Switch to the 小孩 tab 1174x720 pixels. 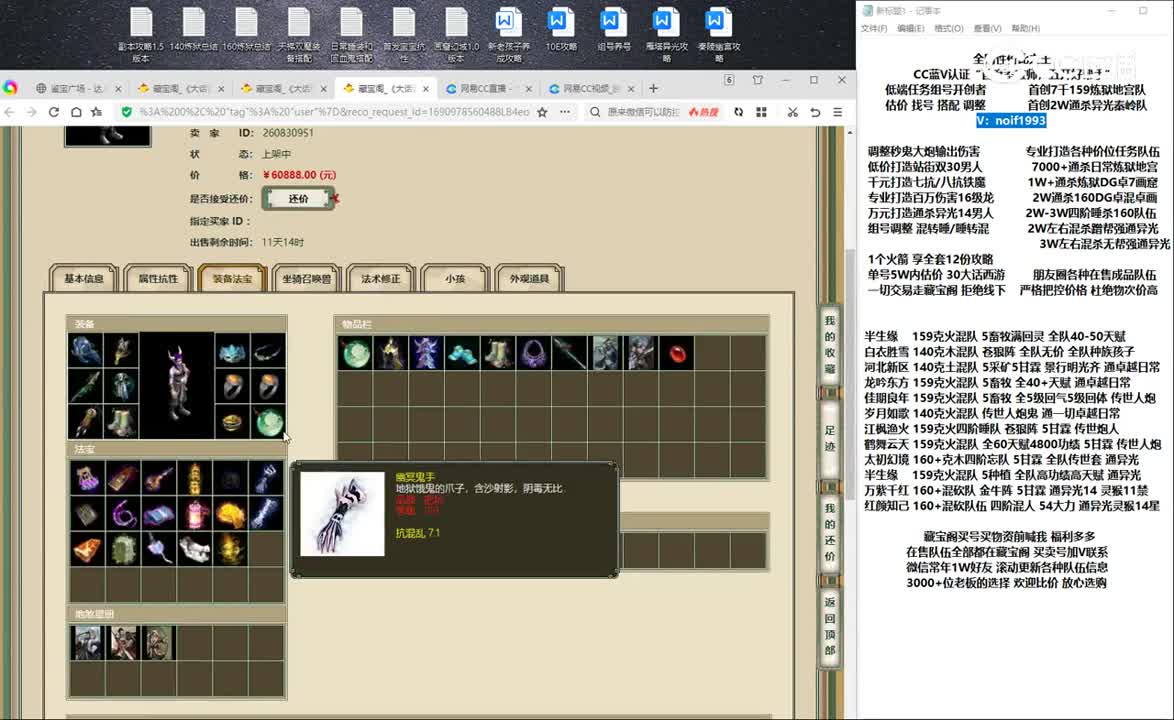click(455, 278)
